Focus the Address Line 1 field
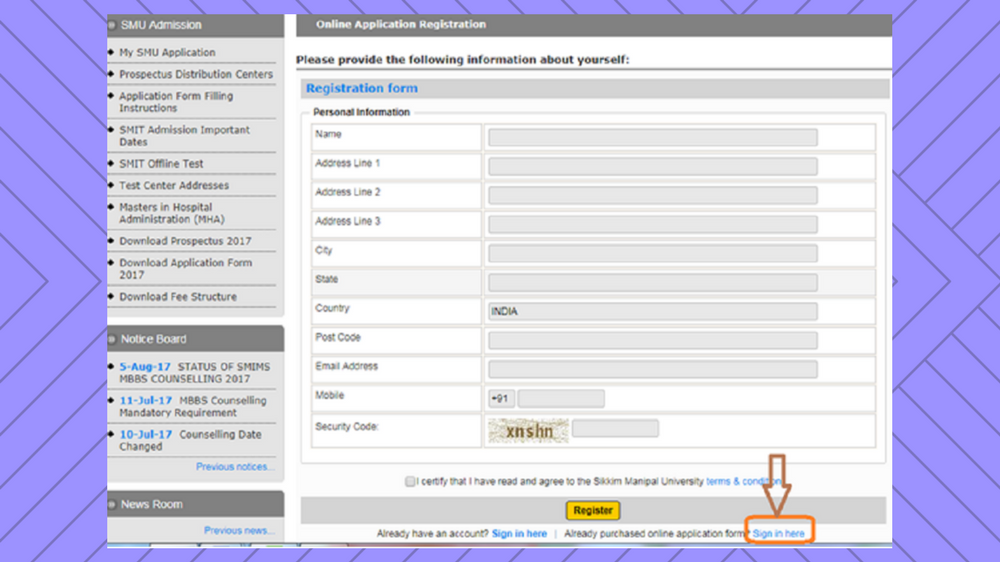 (x=652, y=166)
